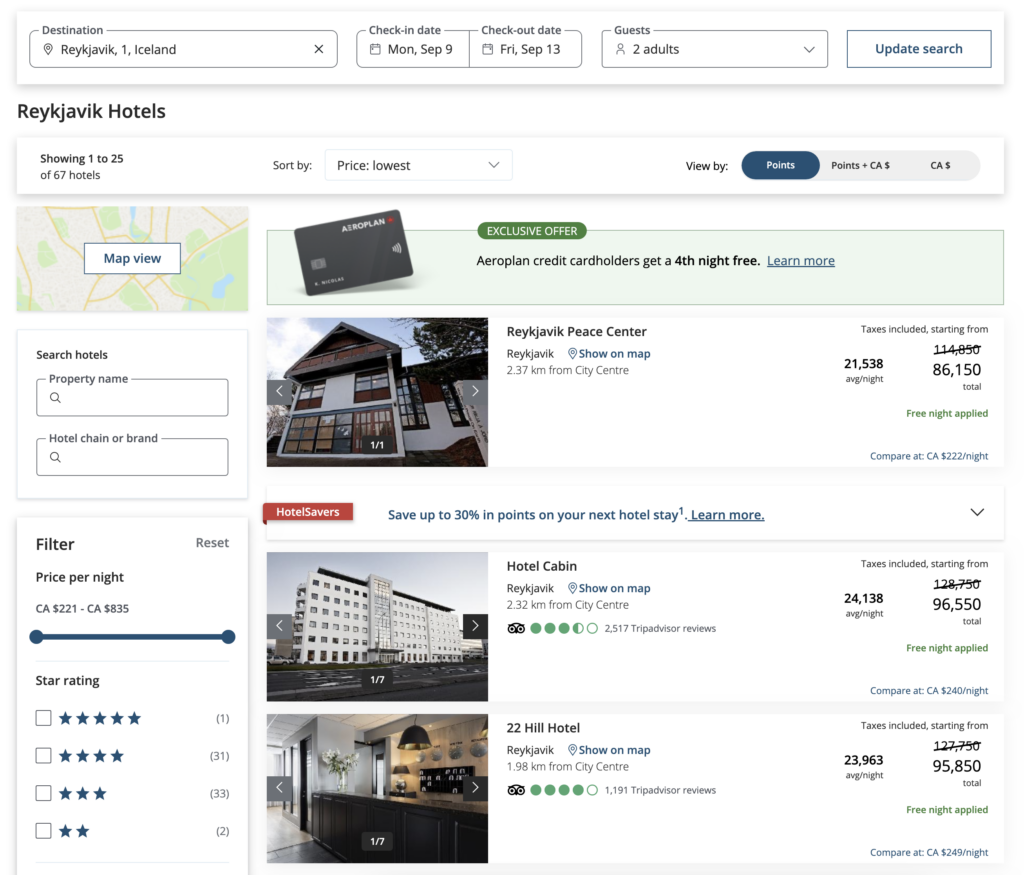Switch to the CA $ view tab
Image resolution: width=1024 pixels, height=875 pixels.
[939, 165]
